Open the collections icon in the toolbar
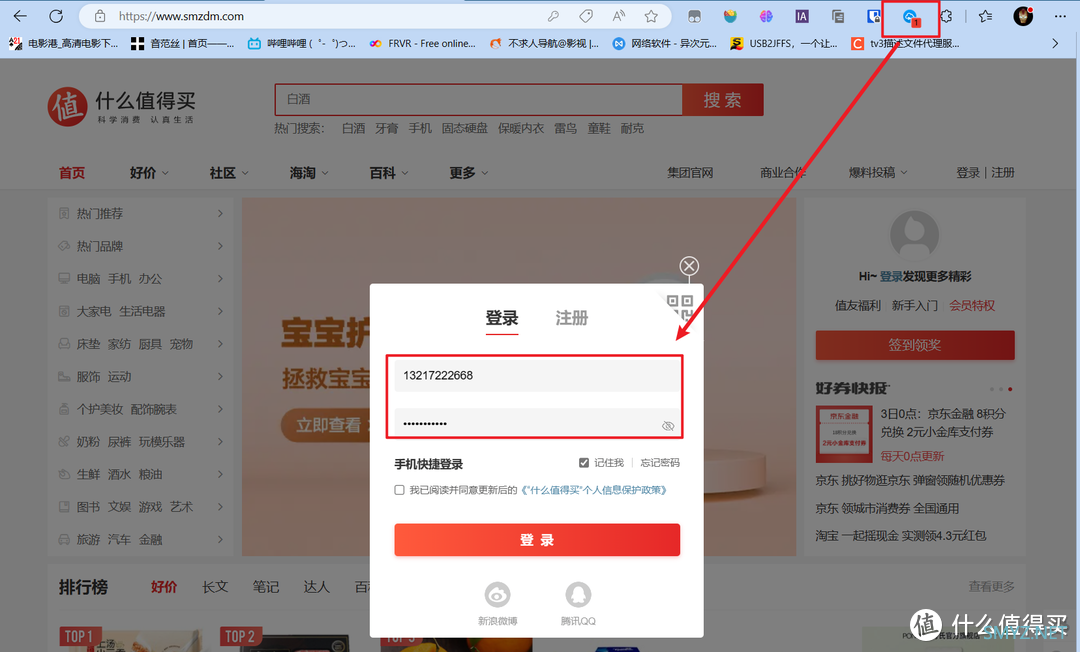The image size is (1080, 652). pyautogui.click(x=838, y=16)
